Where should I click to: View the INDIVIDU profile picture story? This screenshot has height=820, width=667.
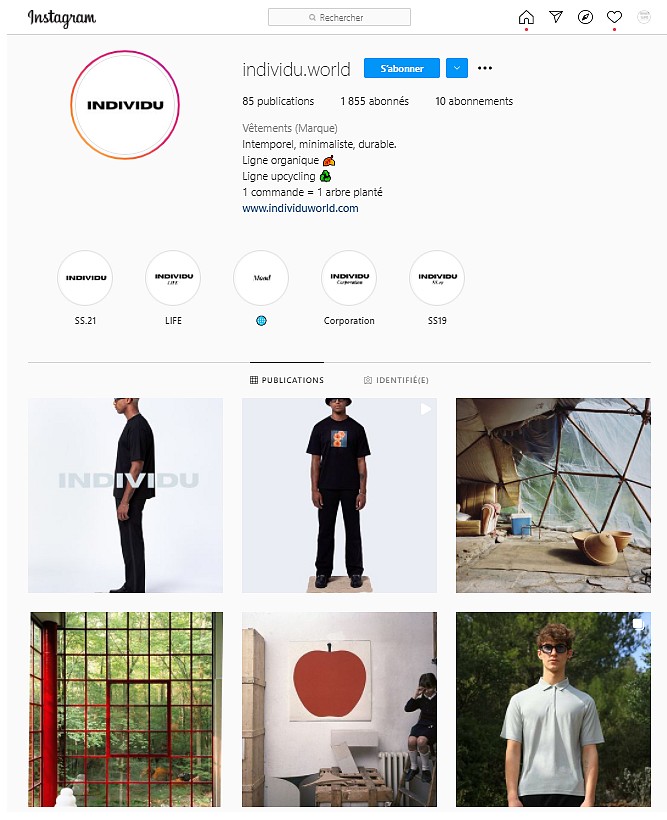point(125,105)
